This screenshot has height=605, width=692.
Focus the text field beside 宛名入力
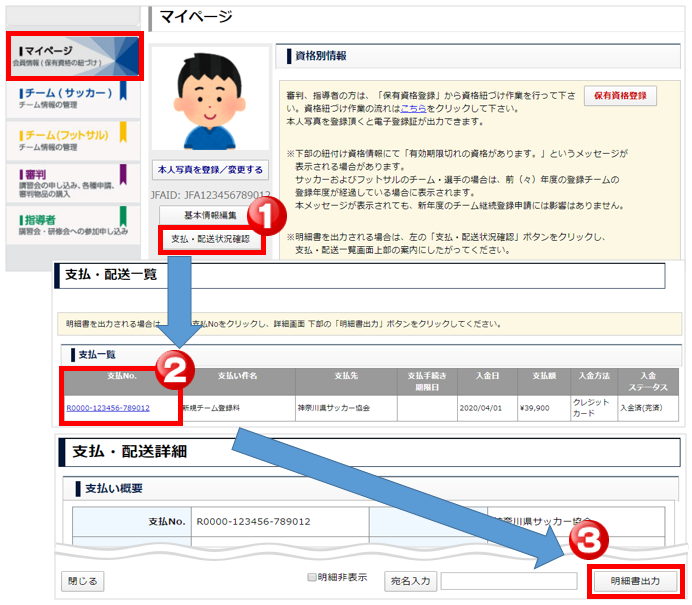pyautogui.click(x=508, y=581)
